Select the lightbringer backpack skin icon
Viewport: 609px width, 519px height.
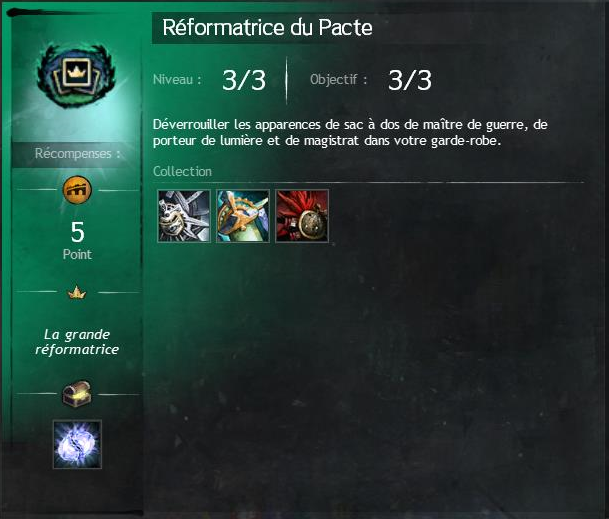click(x=243, y=216)
